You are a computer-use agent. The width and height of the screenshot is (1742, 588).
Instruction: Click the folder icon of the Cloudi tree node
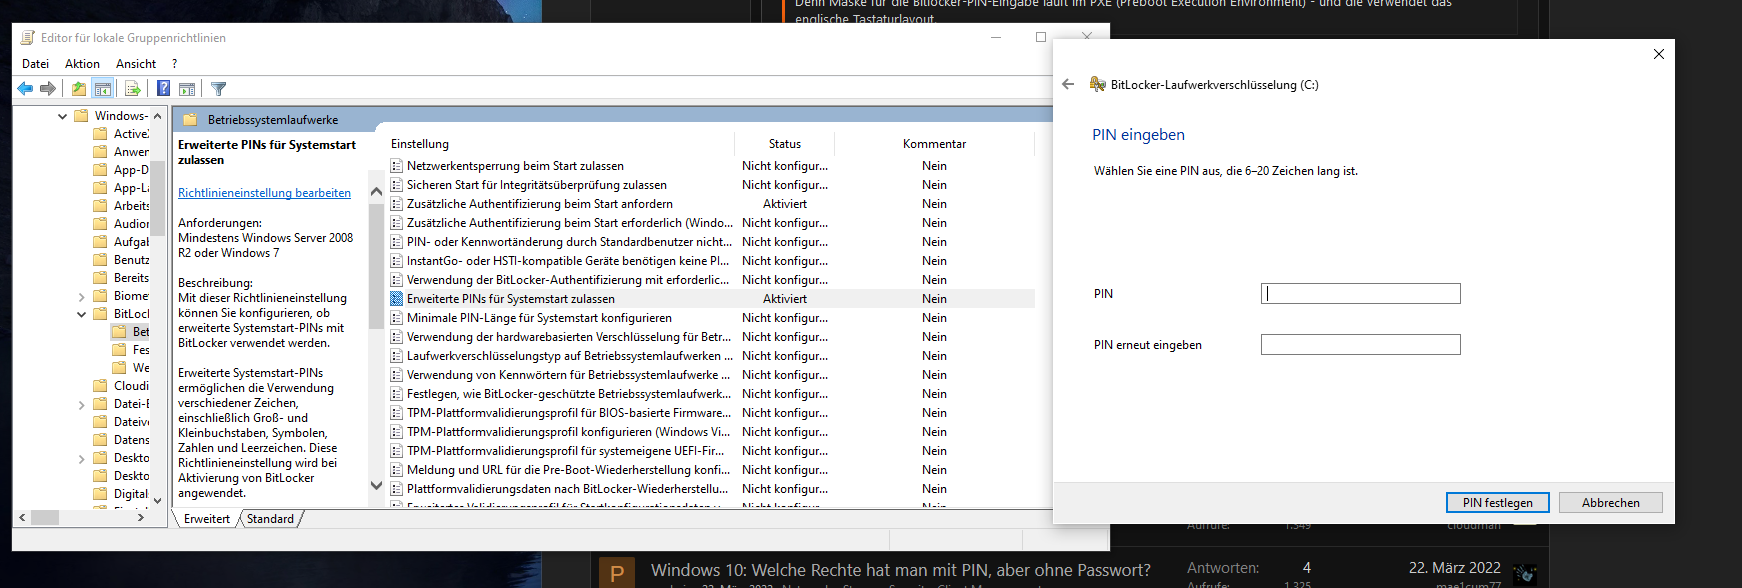100,386
